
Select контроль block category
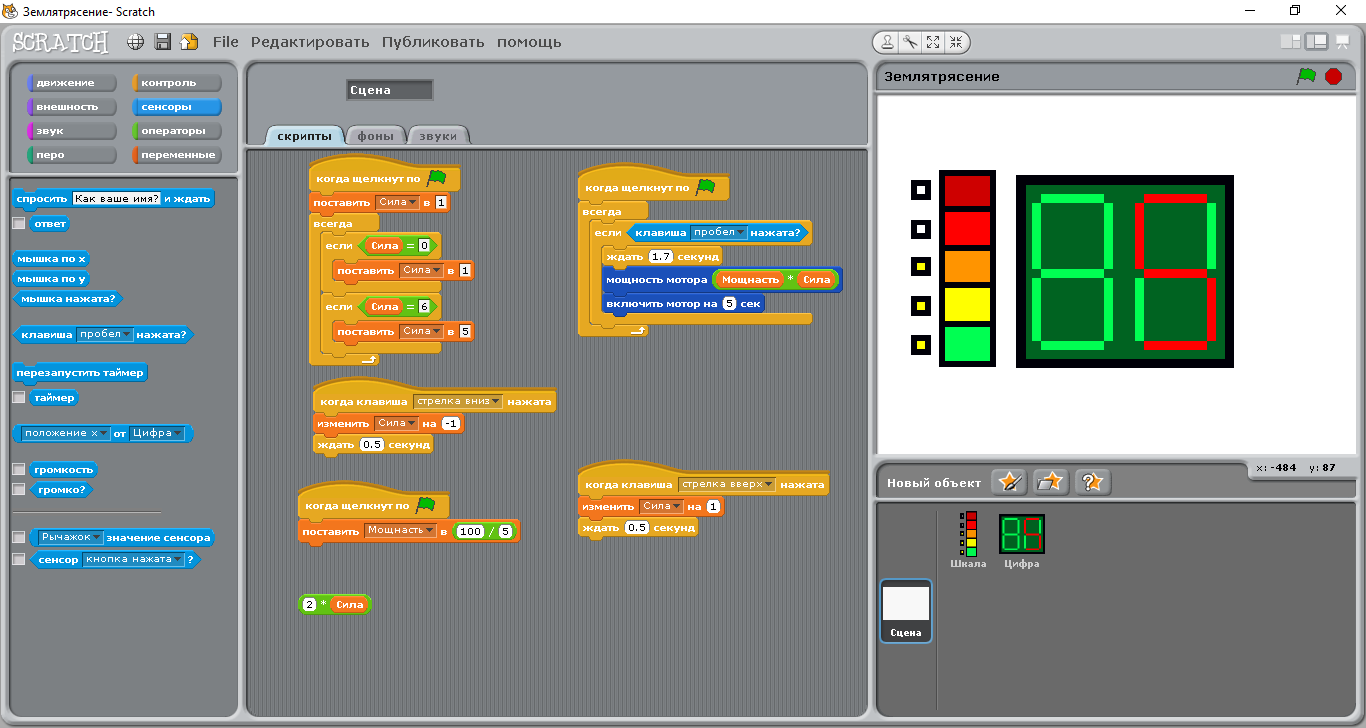click(177, 83)
